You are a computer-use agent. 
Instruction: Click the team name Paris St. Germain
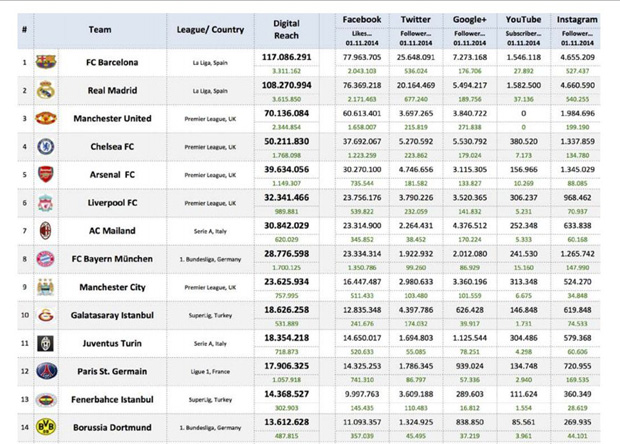coord(112,372)
